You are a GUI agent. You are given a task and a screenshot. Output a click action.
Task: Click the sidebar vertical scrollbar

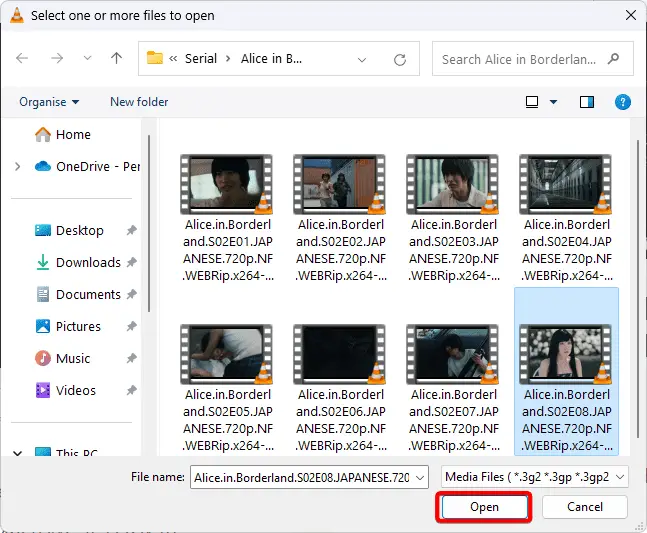pyautogui.click(x=149, y=223)
